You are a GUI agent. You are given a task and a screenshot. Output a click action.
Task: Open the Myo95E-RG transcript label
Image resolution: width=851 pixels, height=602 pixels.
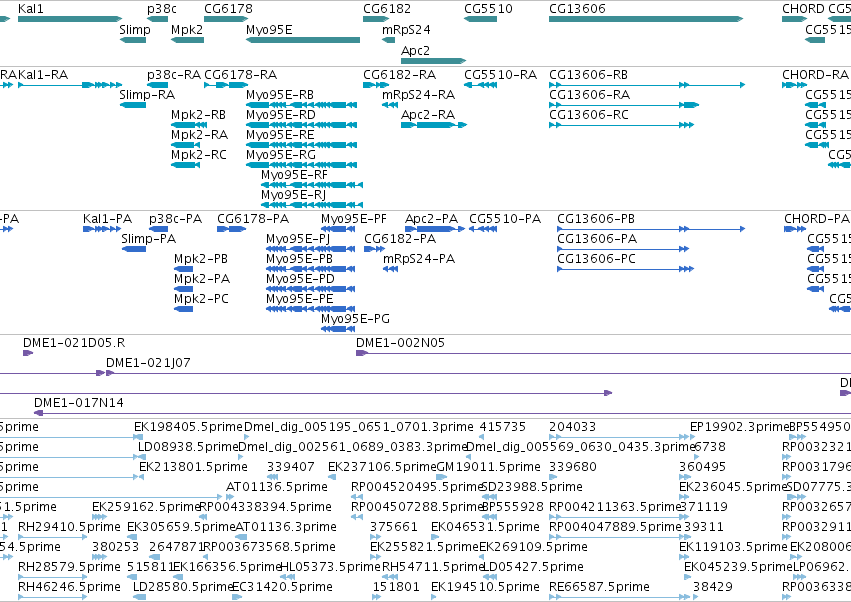click(x=281, y=155)
